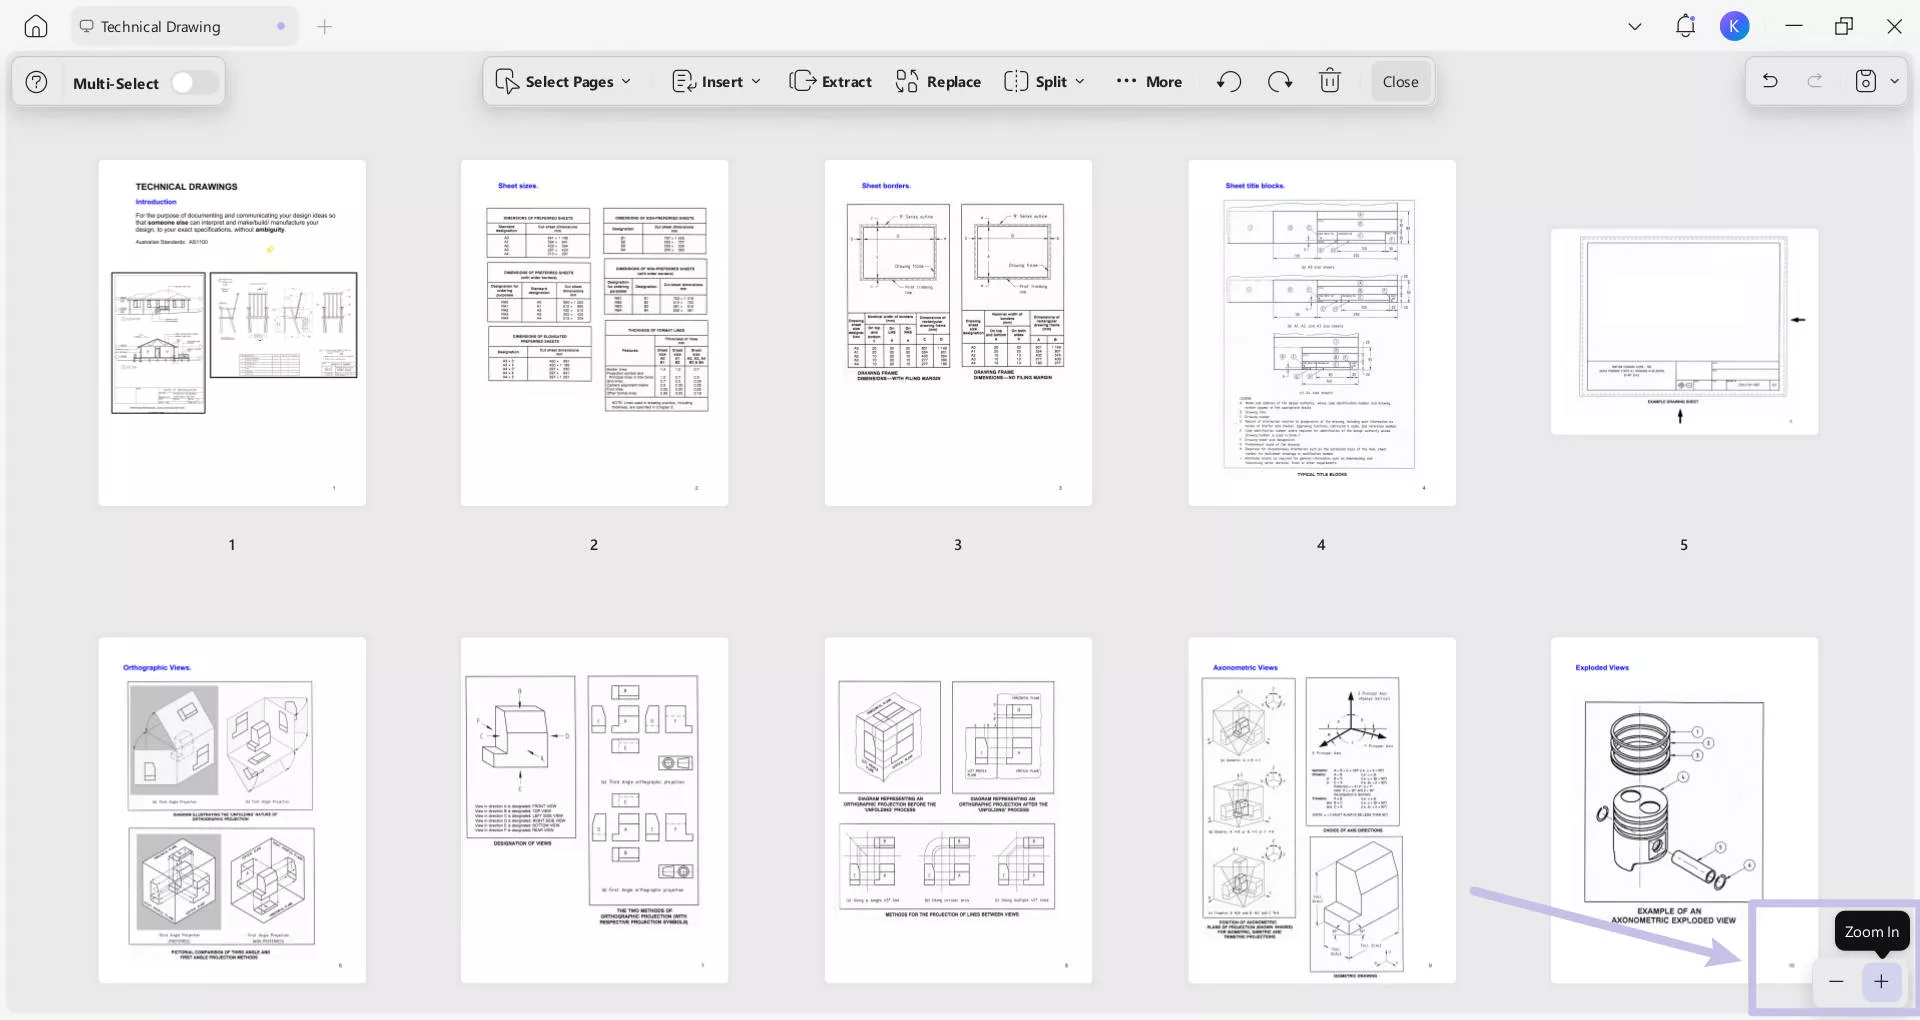Open the More options menu
Image resolution: width=1920 pixels, height=1020 pixels.
(x=1149, y=82)
